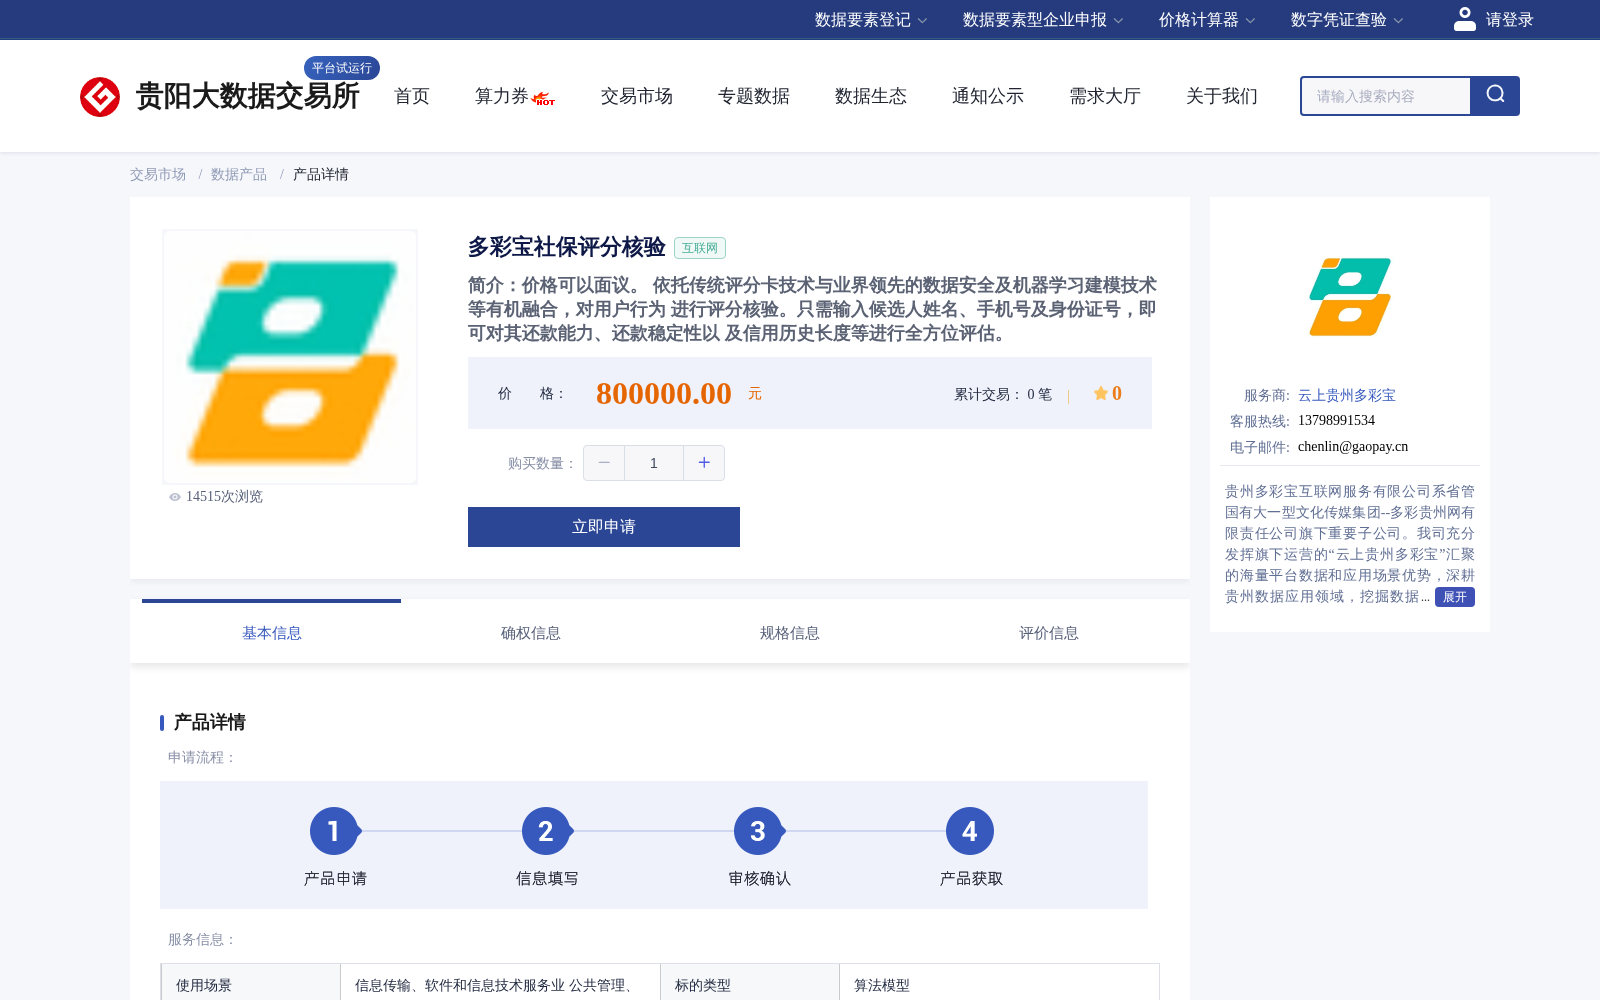
Task: Go to 首页 in main navigation
Action: pyautogui.click(x=412, y=96)
